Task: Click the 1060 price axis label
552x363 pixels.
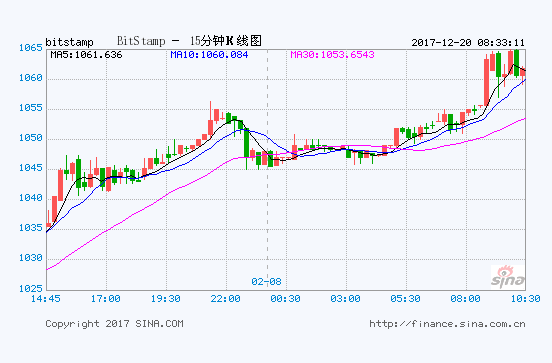Action: 31,77
